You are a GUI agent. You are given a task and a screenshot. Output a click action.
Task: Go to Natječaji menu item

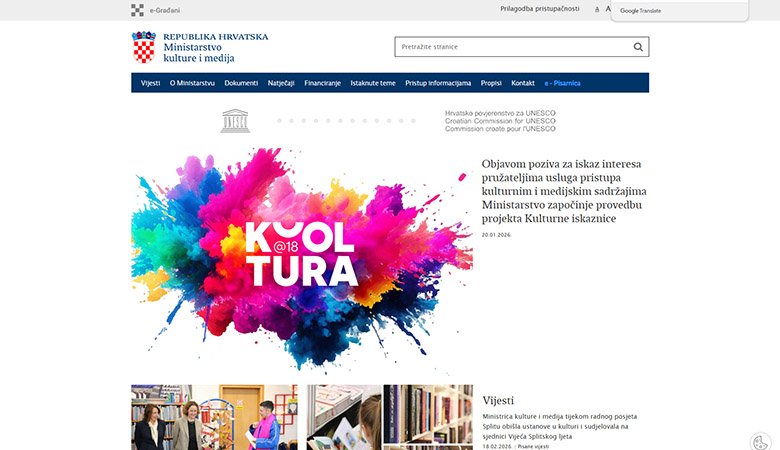click(281, 83)
